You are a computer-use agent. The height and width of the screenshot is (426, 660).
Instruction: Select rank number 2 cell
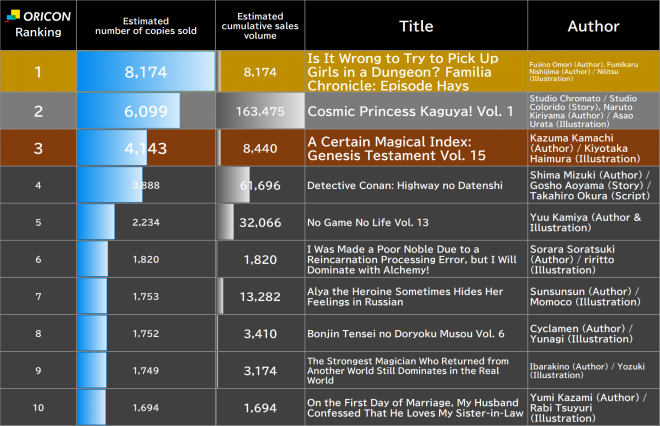click(x=38, y=111)
